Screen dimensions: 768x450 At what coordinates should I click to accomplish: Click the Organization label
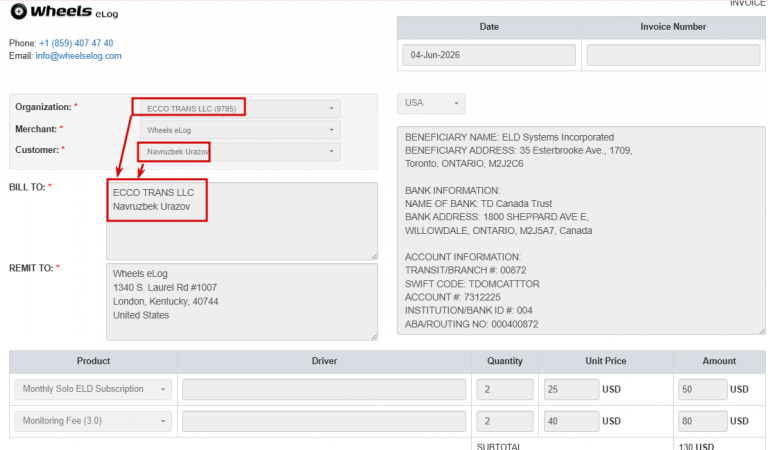[46, 107]
